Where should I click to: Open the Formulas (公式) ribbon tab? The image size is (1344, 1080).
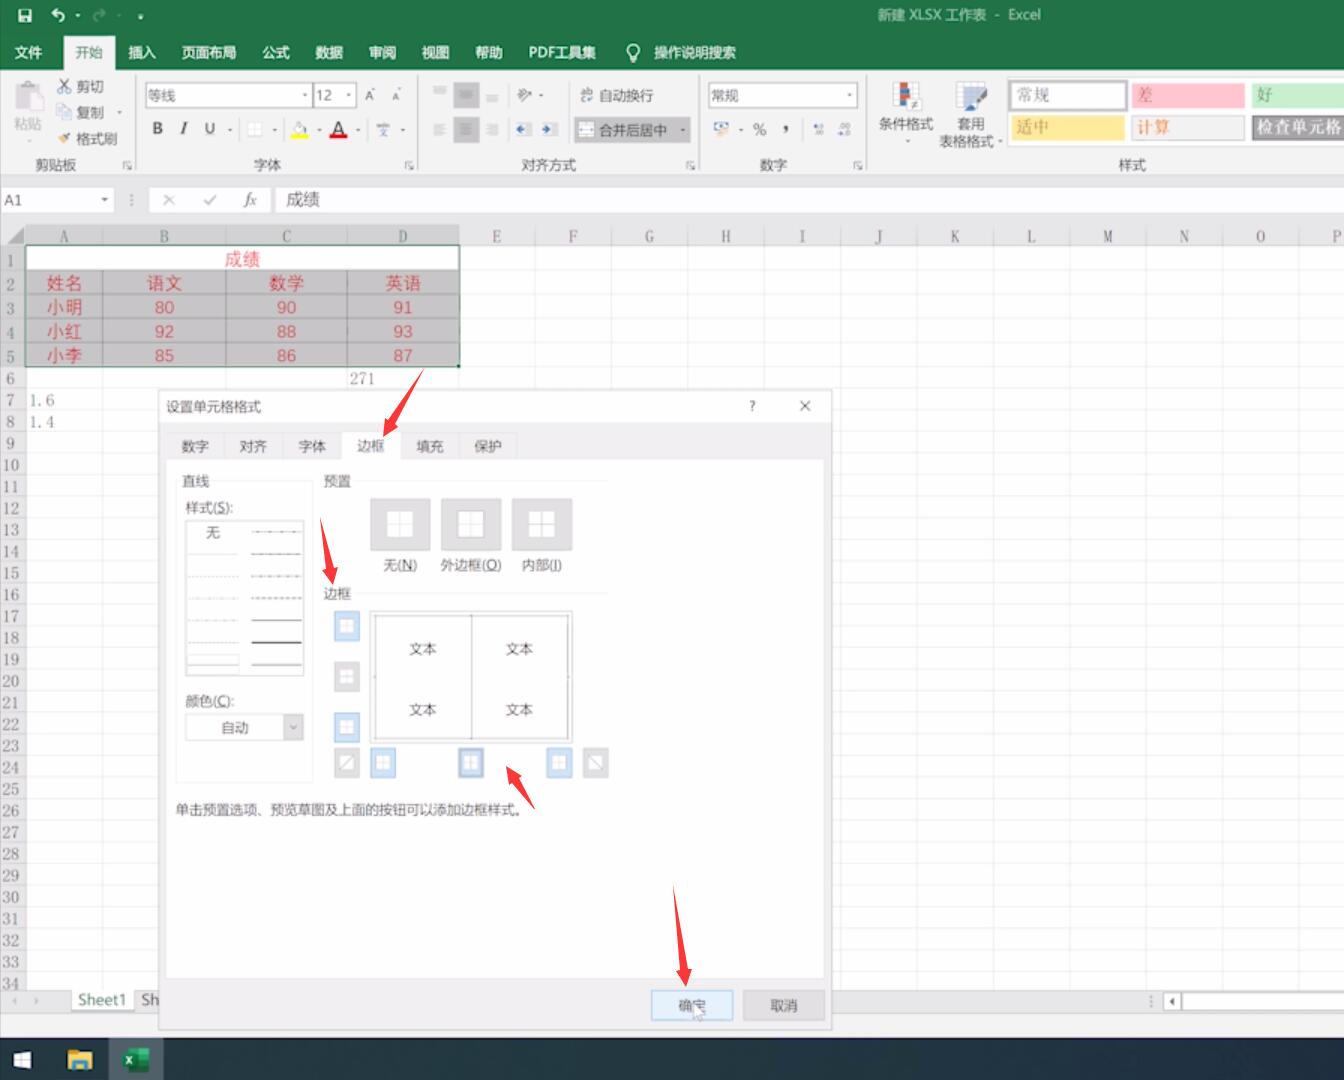[x=275, y=52]
